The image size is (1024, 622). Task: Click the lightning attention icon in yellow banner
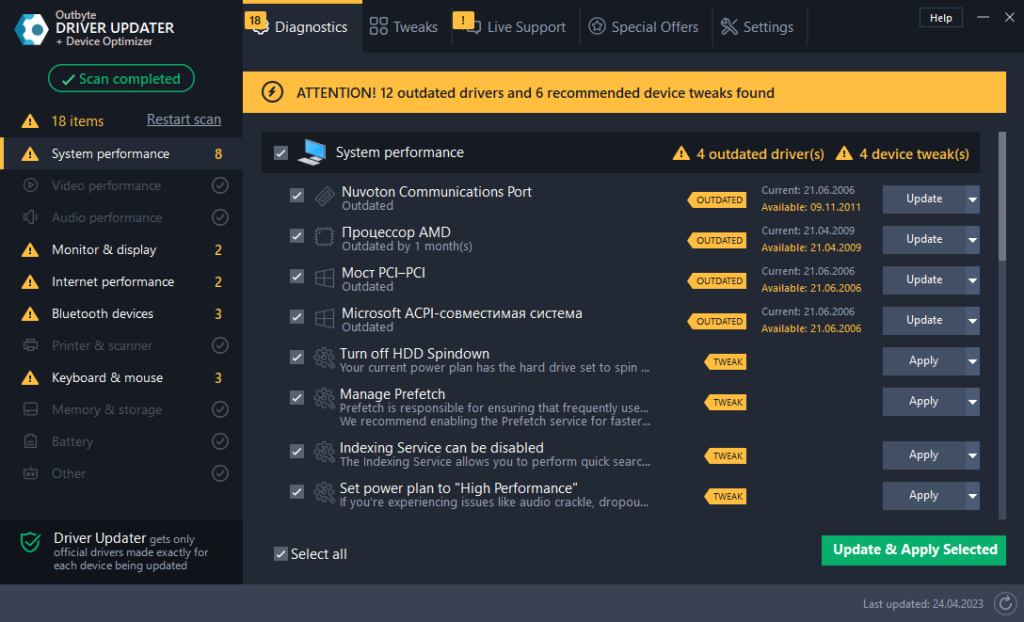tap(272, 92)
